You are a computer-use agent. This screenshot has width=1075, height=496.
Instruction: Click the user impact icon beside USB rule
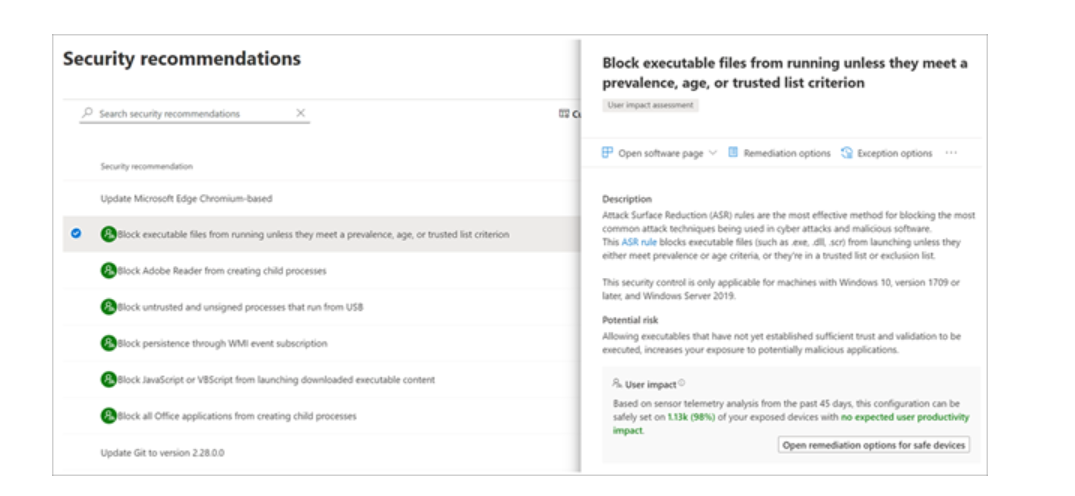click(x=108, y=307)
